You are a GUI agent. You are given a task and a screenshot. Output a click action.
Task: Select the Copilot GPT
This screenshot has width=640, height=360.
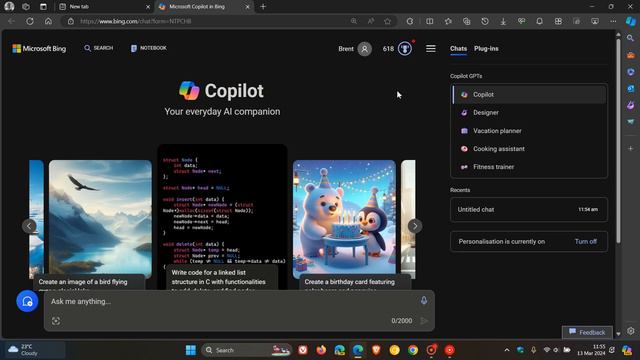(529, 94)
